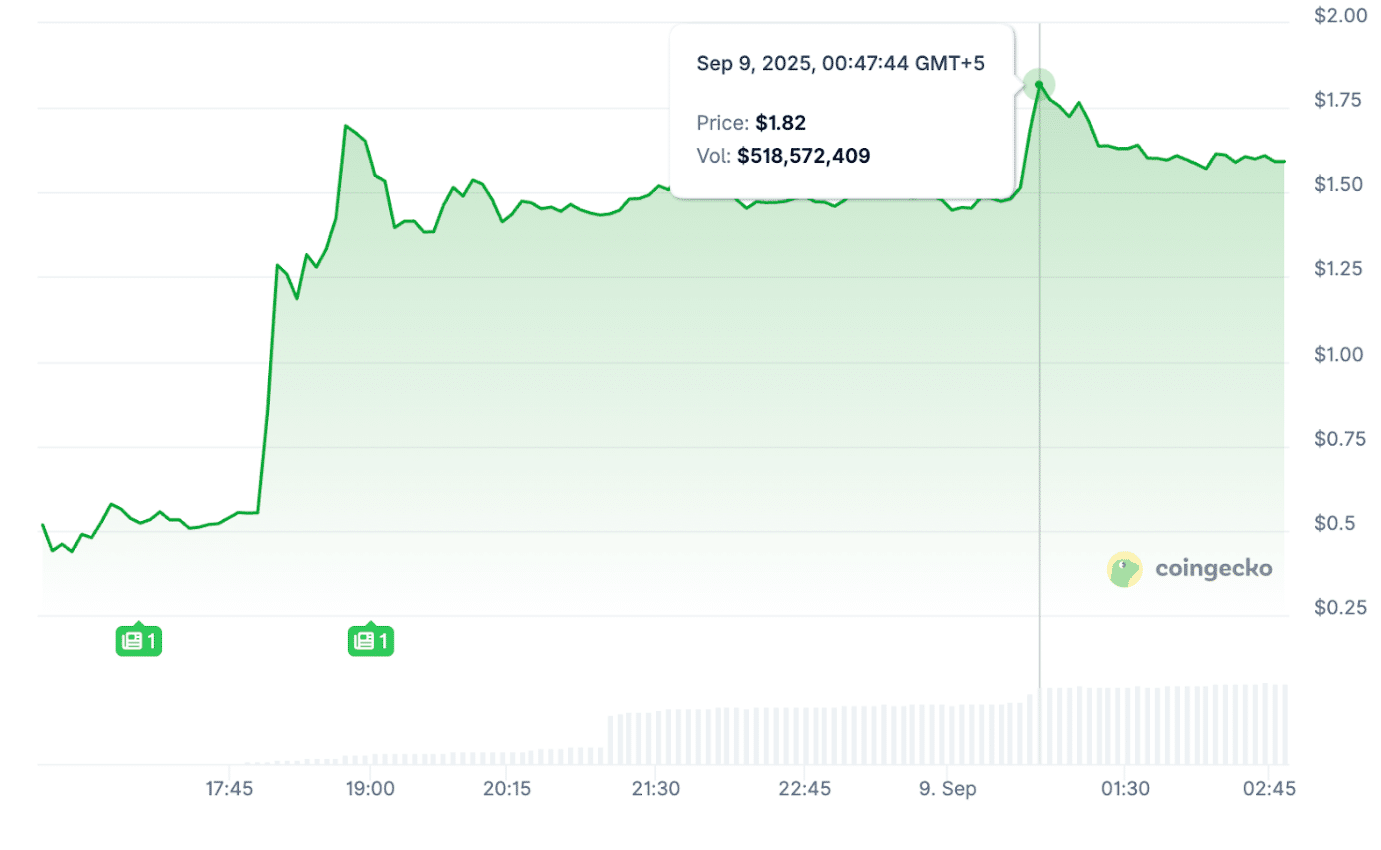
Task: Click the CoinGecko gecko mascot logo
Action: [1125, 569]
